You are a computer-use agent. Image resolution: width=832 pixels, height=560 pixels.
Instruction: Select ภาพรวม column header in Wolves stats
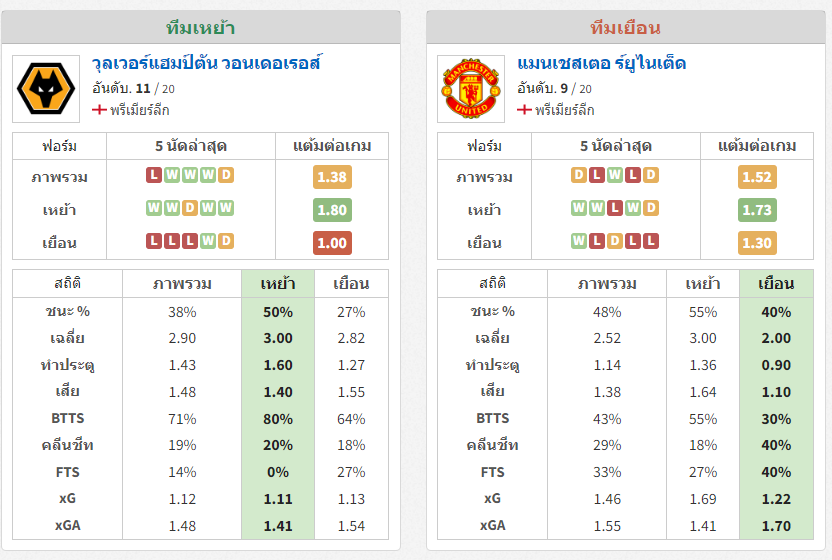pyautogui.click(x=182, y=284)
